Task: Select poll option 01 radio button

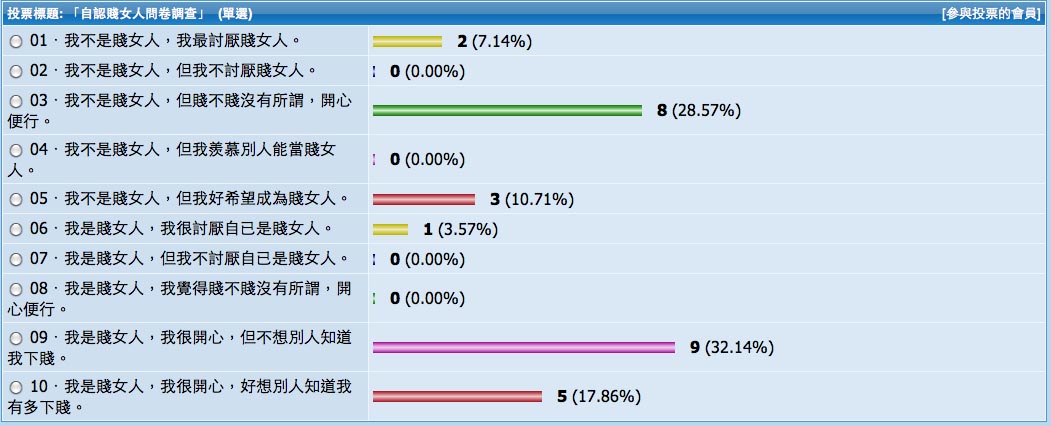Action: (15, 43)
